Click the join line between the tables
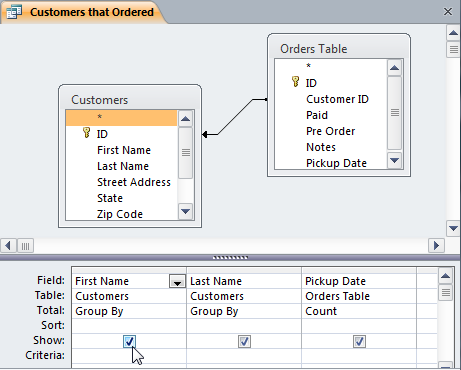The height and width of the screenshot is (370, 461). tap(235, 117)
